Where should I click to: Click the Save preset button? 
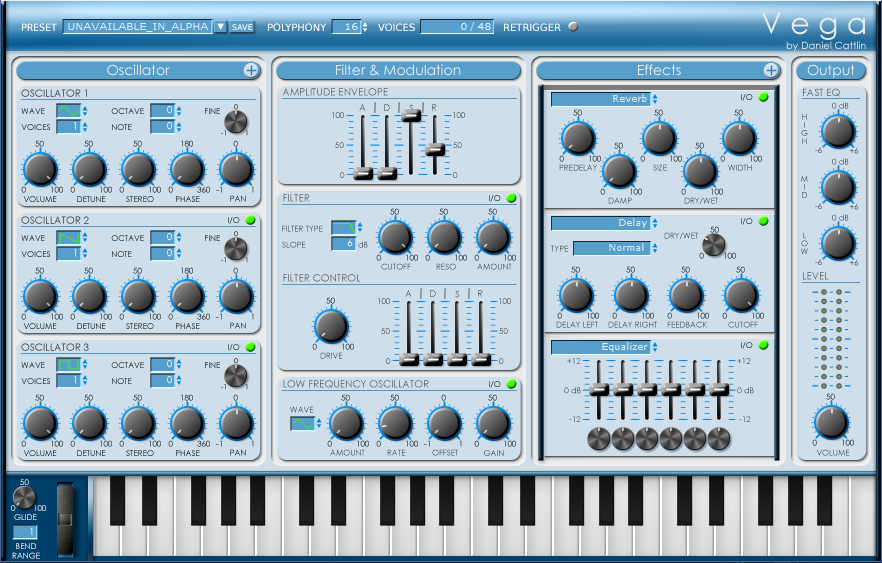pyautogui.click(x=242, y=26)
